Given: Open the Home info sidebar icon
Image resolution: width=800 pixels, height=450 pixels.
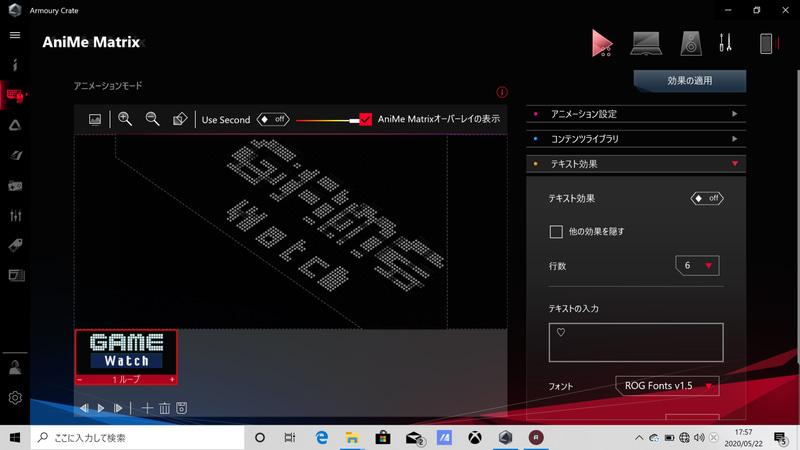Looking at the screenshot, I should [15, 65].
